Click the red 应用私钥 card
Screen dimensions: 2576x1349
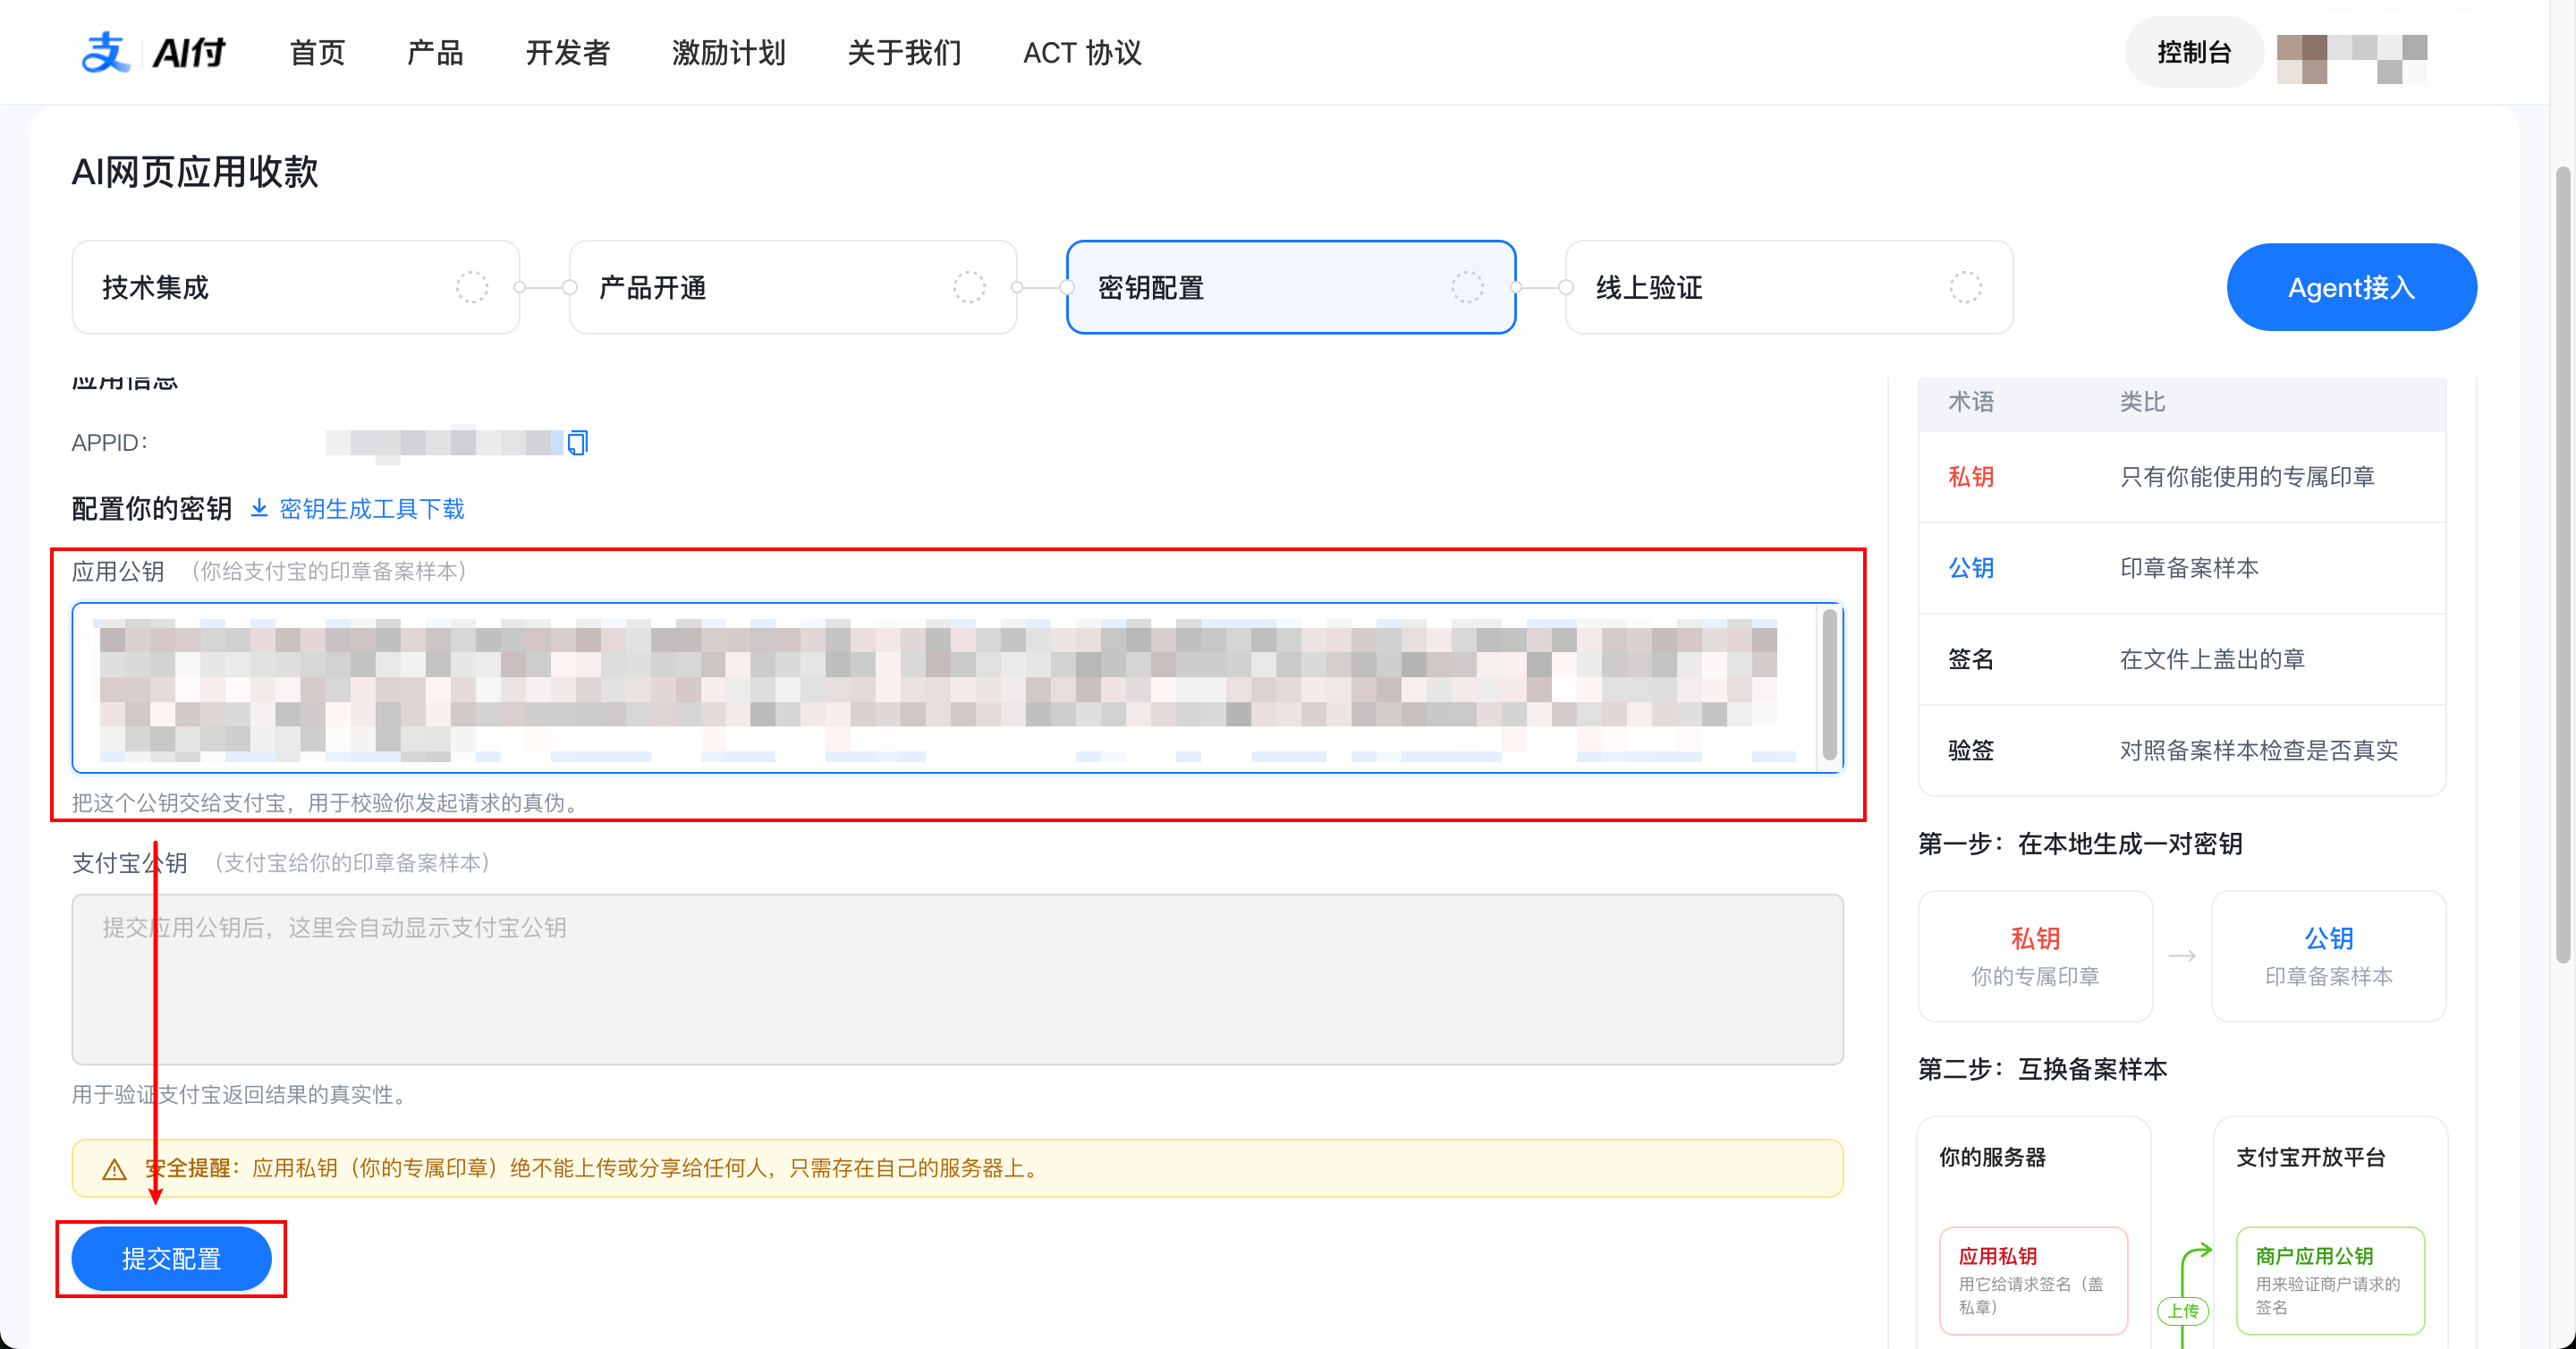[x=2033, y=1280]
